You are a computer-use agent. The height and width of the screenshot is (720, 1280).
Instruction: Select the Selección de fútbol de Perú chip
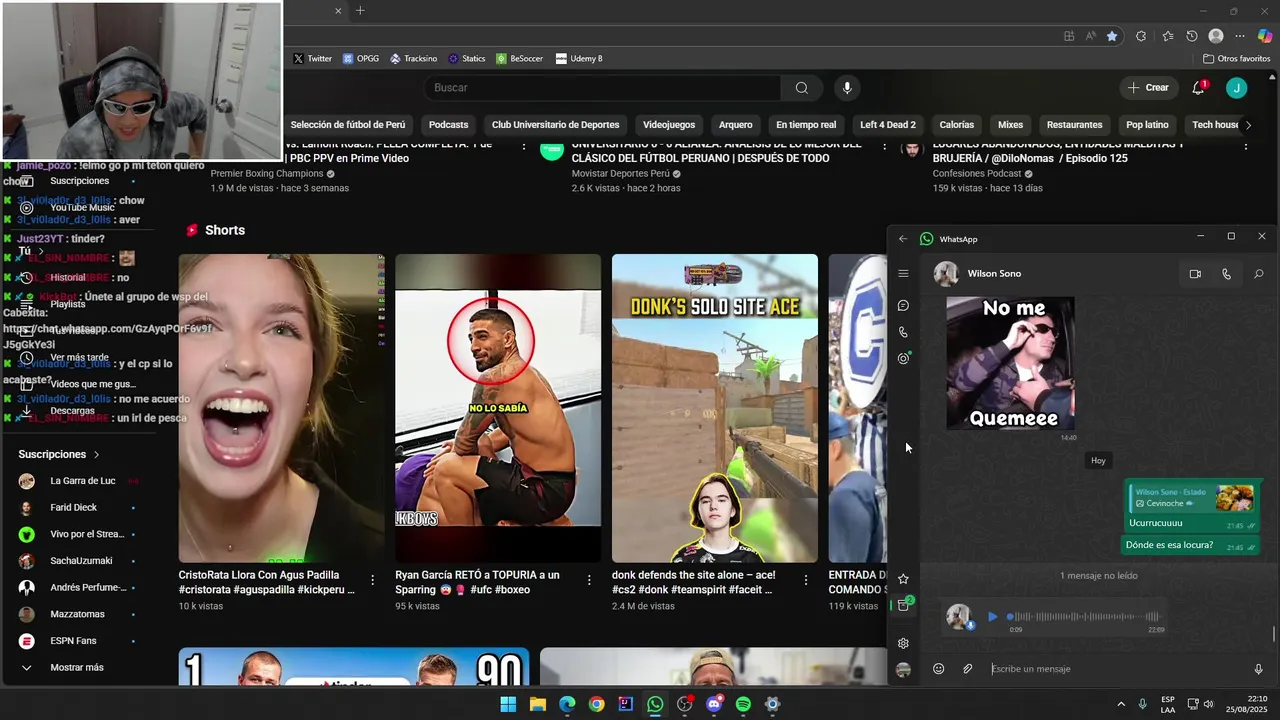coord(348,125)
